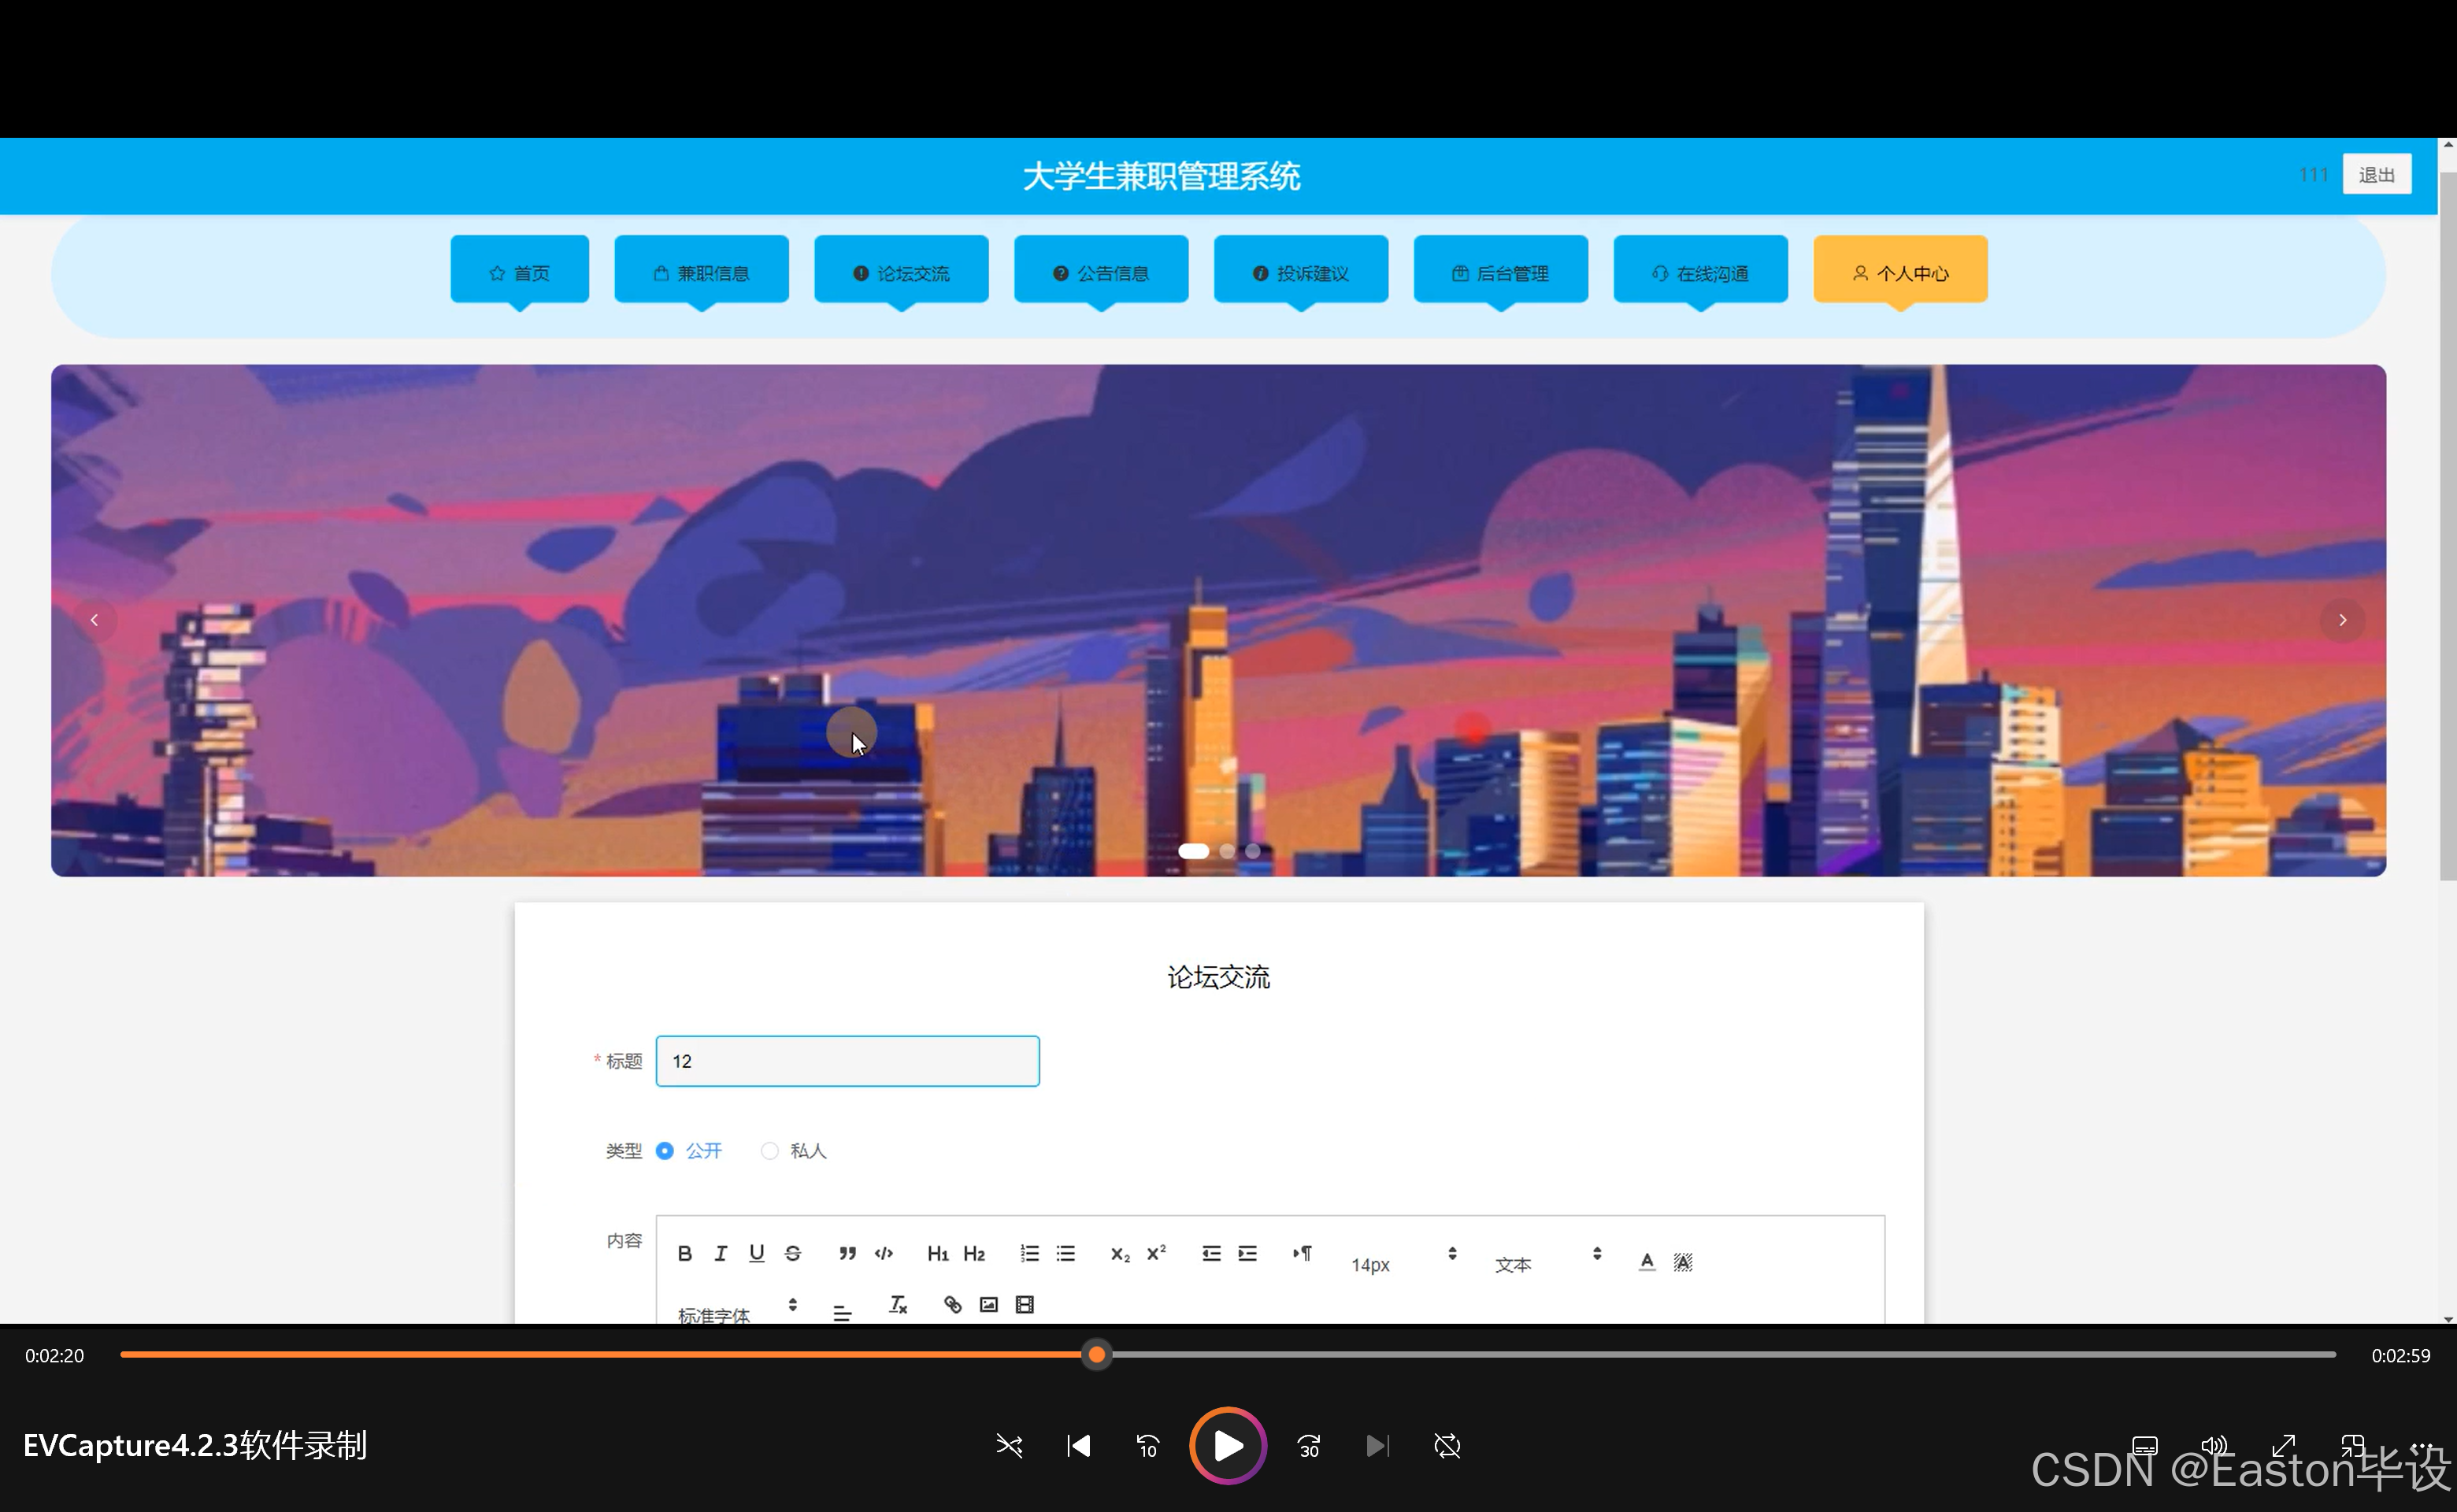Open the 首页 navigation tab
Screen dimensions: 2457x1512
(519, 272)
